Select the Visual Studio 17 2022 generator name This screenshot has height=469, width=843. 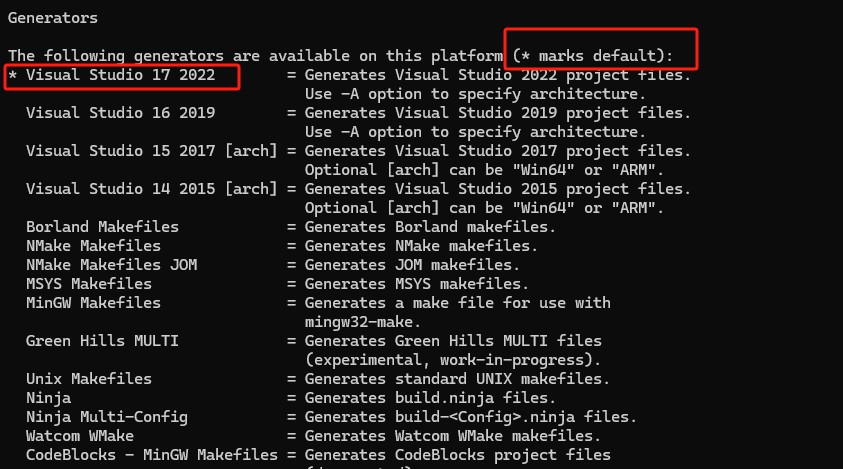click(x=120, y=75)
